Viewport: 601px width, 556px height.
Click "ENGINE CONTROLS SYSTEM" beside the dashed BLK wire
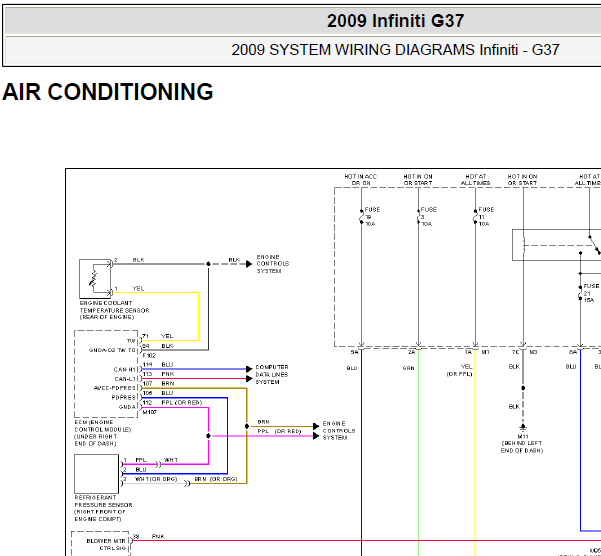[273, 264]
